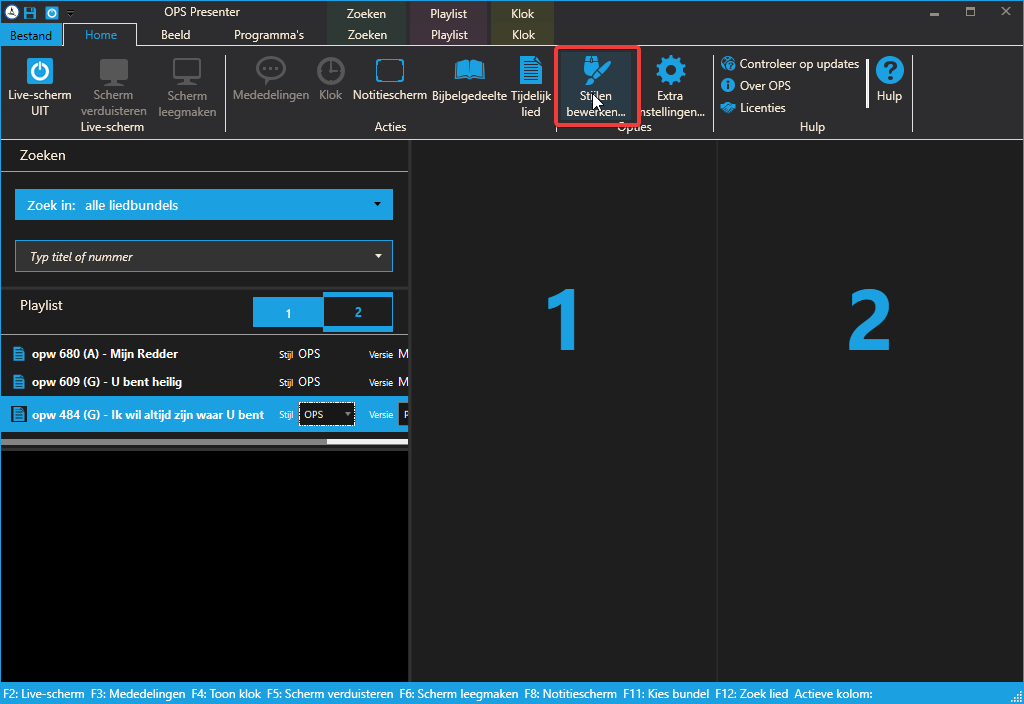Toggle Scherm verduisteren
The height and width of the screenshot is (704, 1024).
pyautogui.click(x=114, y=87)
